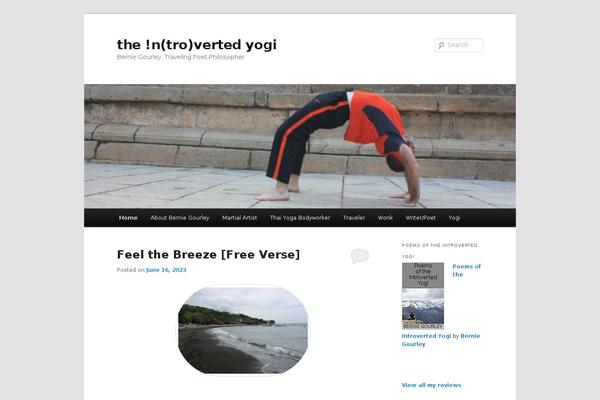Follow the Bernie Gourley author link
The image size is (600, 400).
(441, 340)
